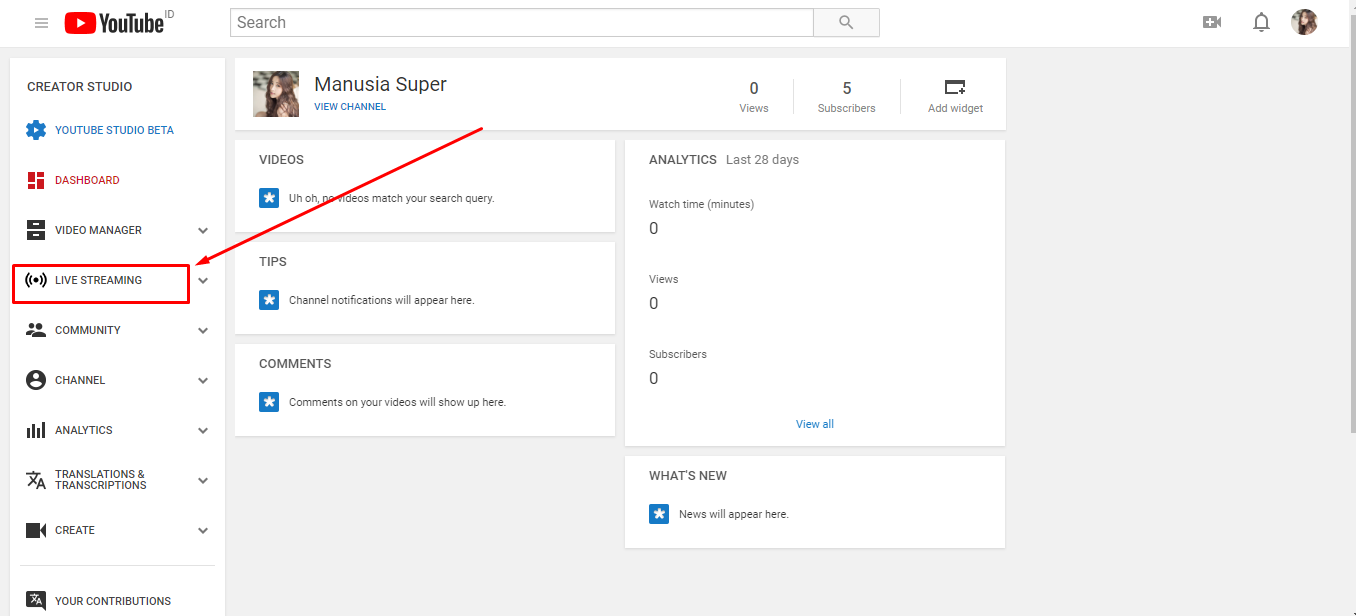Click the Add widget icon
The width and height of the screenshot is (1356, 616).
pyautogui.click(x=955, y=88)
